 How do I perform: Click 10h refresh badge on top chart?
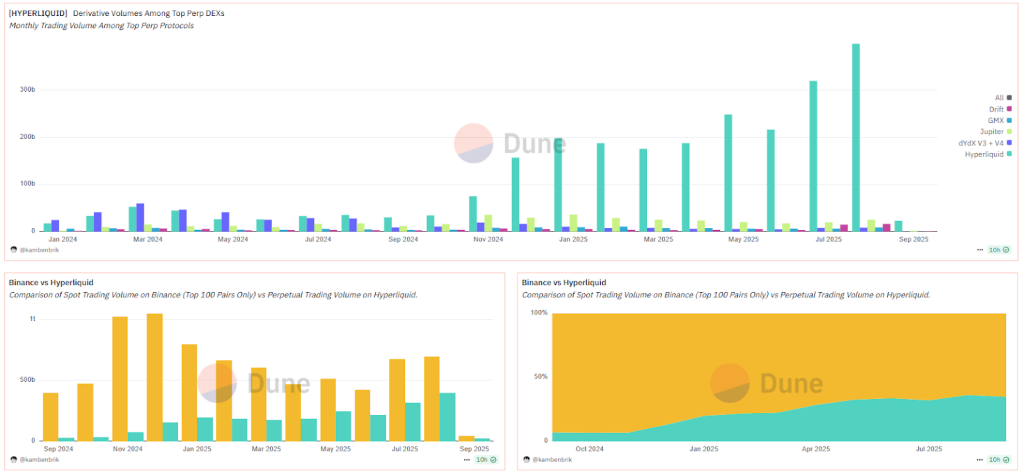[1000, 249]
